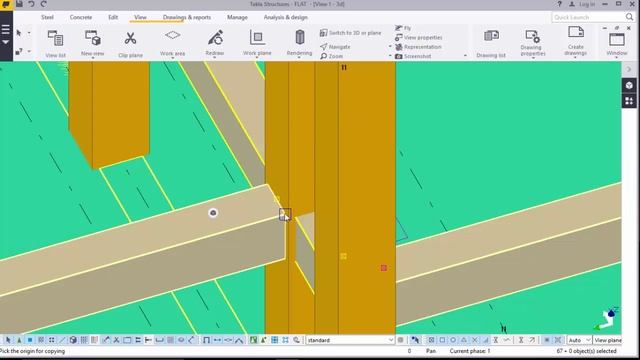Start the Fly command
Image resolution: width=640 pixels, height=360 pixels.
pyautogui.click(x=403, y=28)
